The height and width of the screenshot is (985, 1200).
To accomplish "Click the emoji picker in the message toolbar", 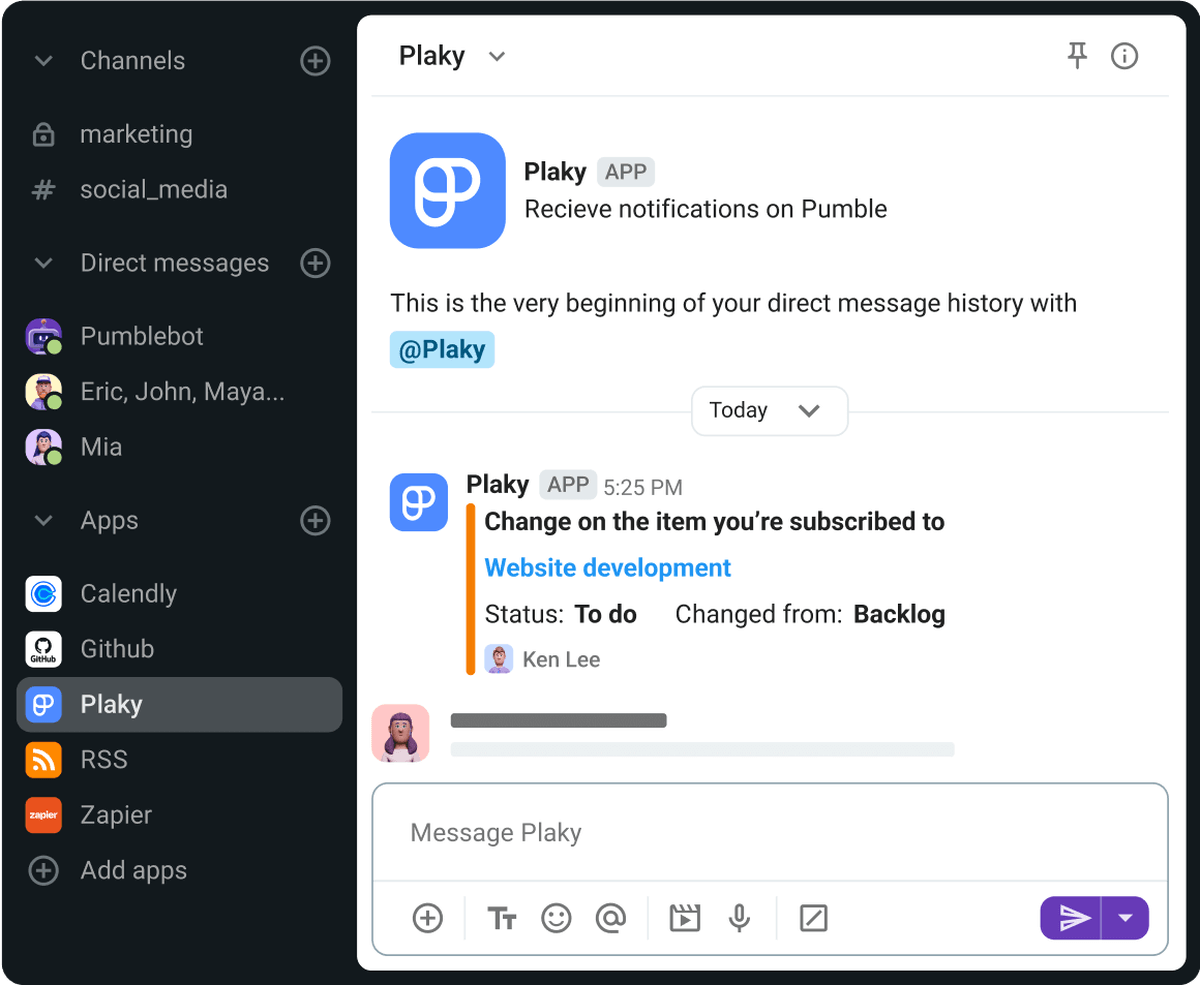I will tap(556, 918).
